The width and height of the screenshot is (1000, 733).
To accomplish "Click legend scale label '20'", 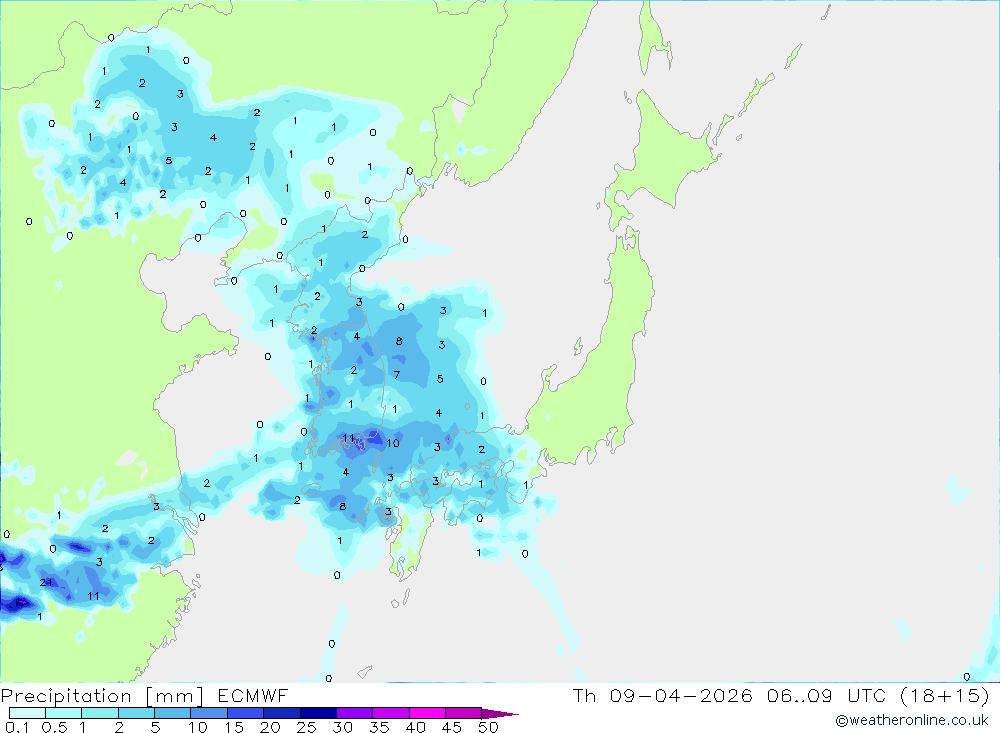I will (270, 727).
